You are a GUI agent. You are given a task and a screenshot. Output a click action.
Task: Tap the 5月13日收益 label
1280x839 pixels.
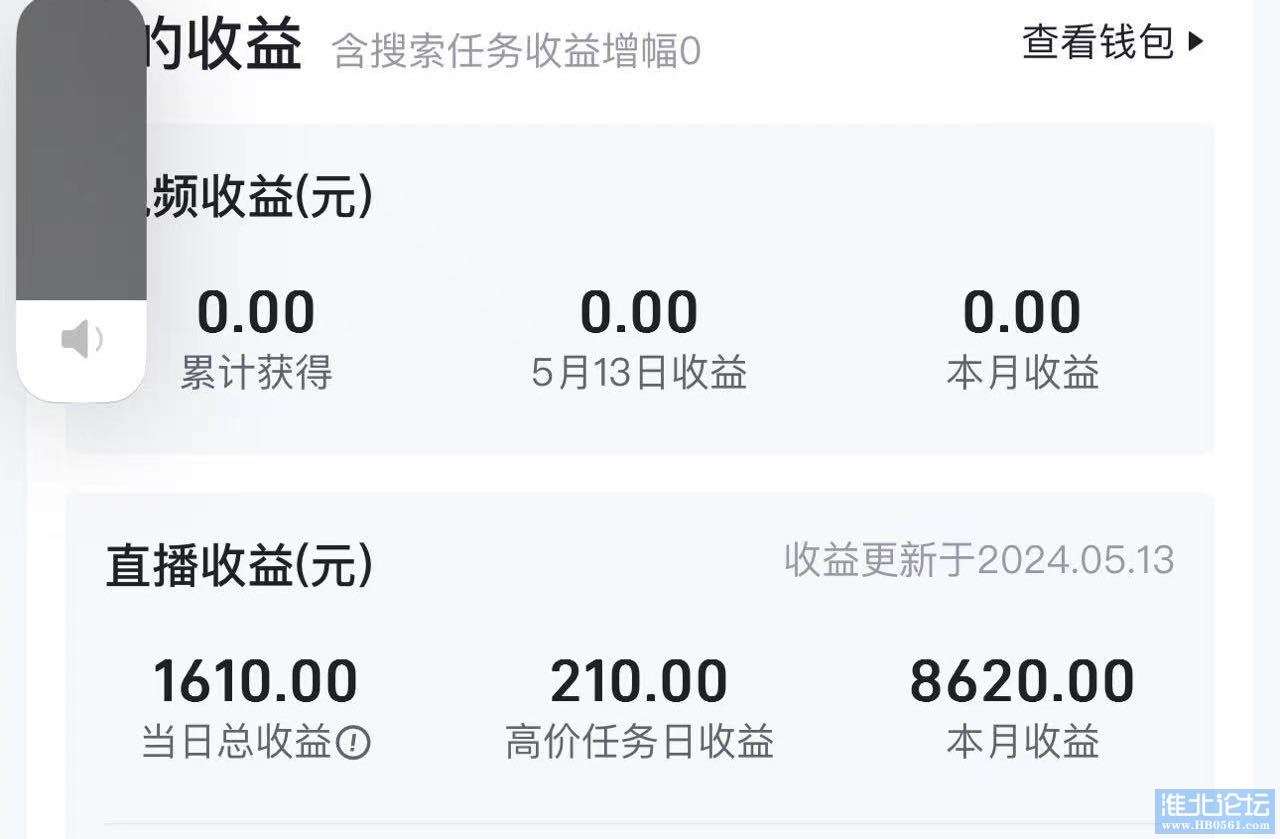tap(639, 373)
